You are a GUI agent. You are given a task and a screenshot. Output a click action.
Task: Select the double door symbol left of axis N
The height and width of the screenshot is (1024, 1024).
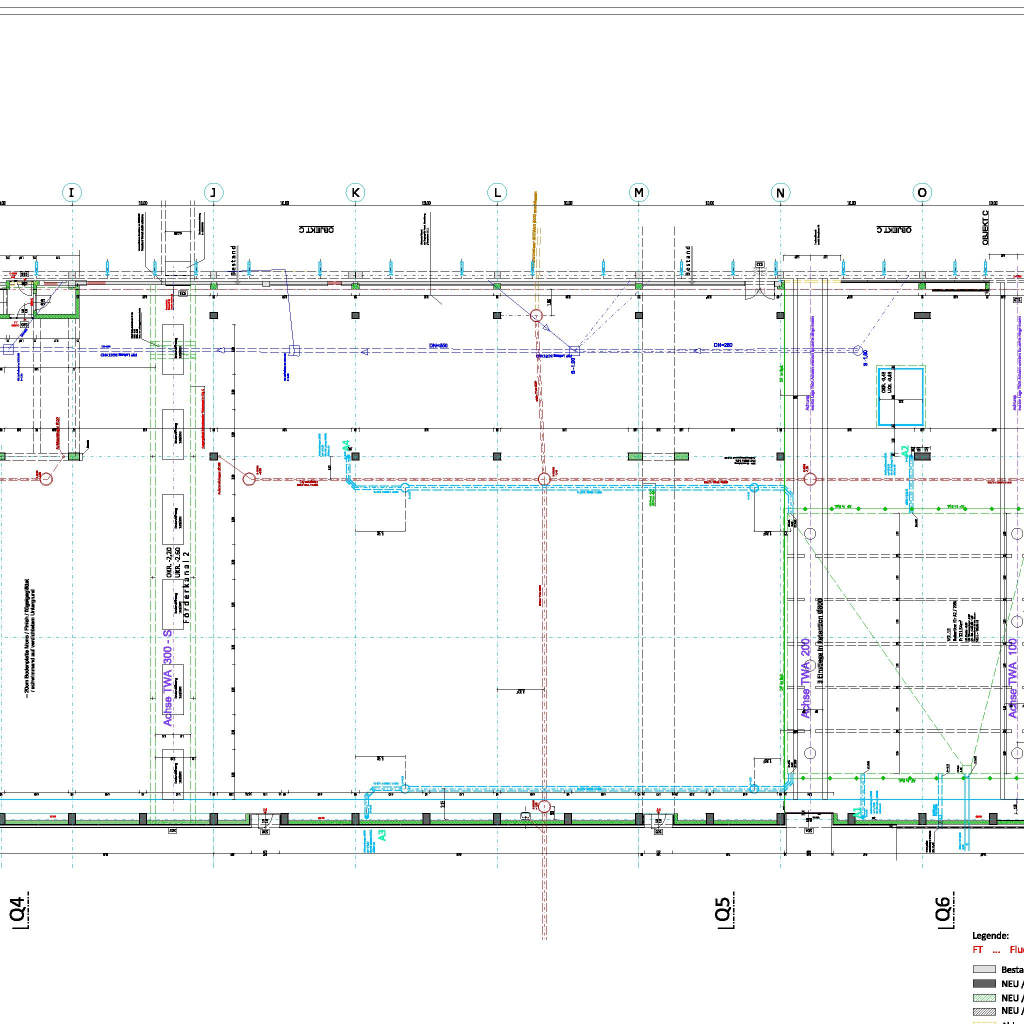click(758, 293)
